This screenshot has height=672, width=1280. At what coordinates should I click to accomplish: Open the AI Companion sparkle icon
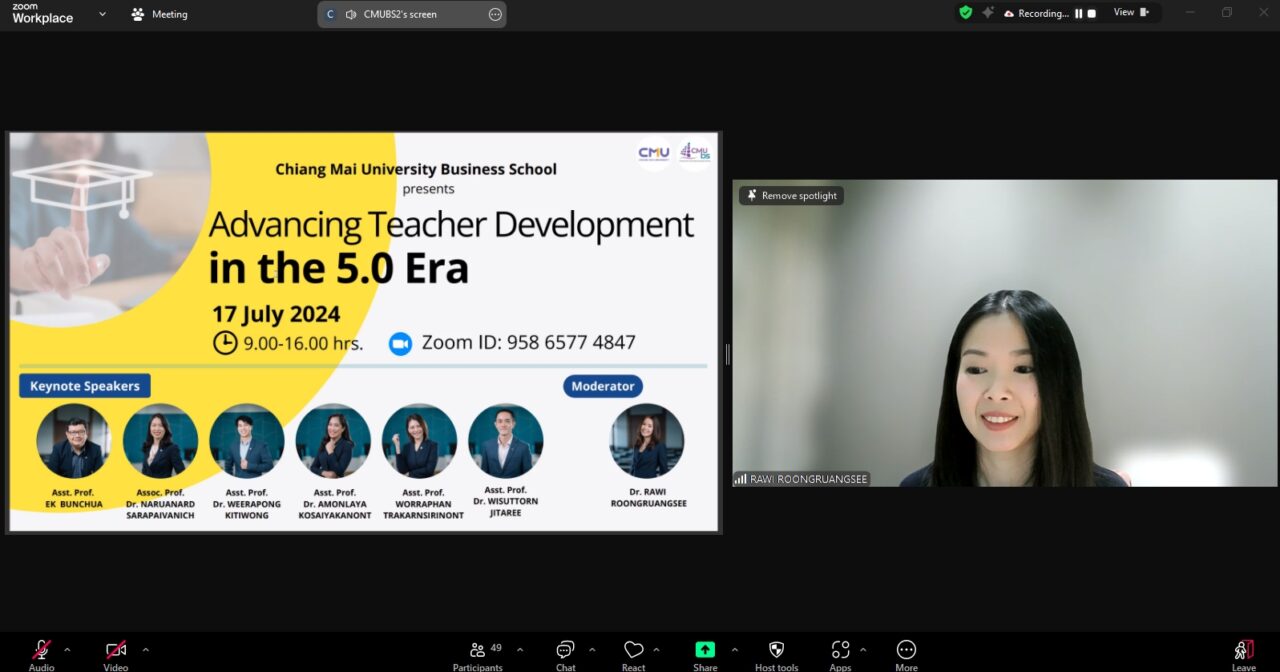click(988, 13)
